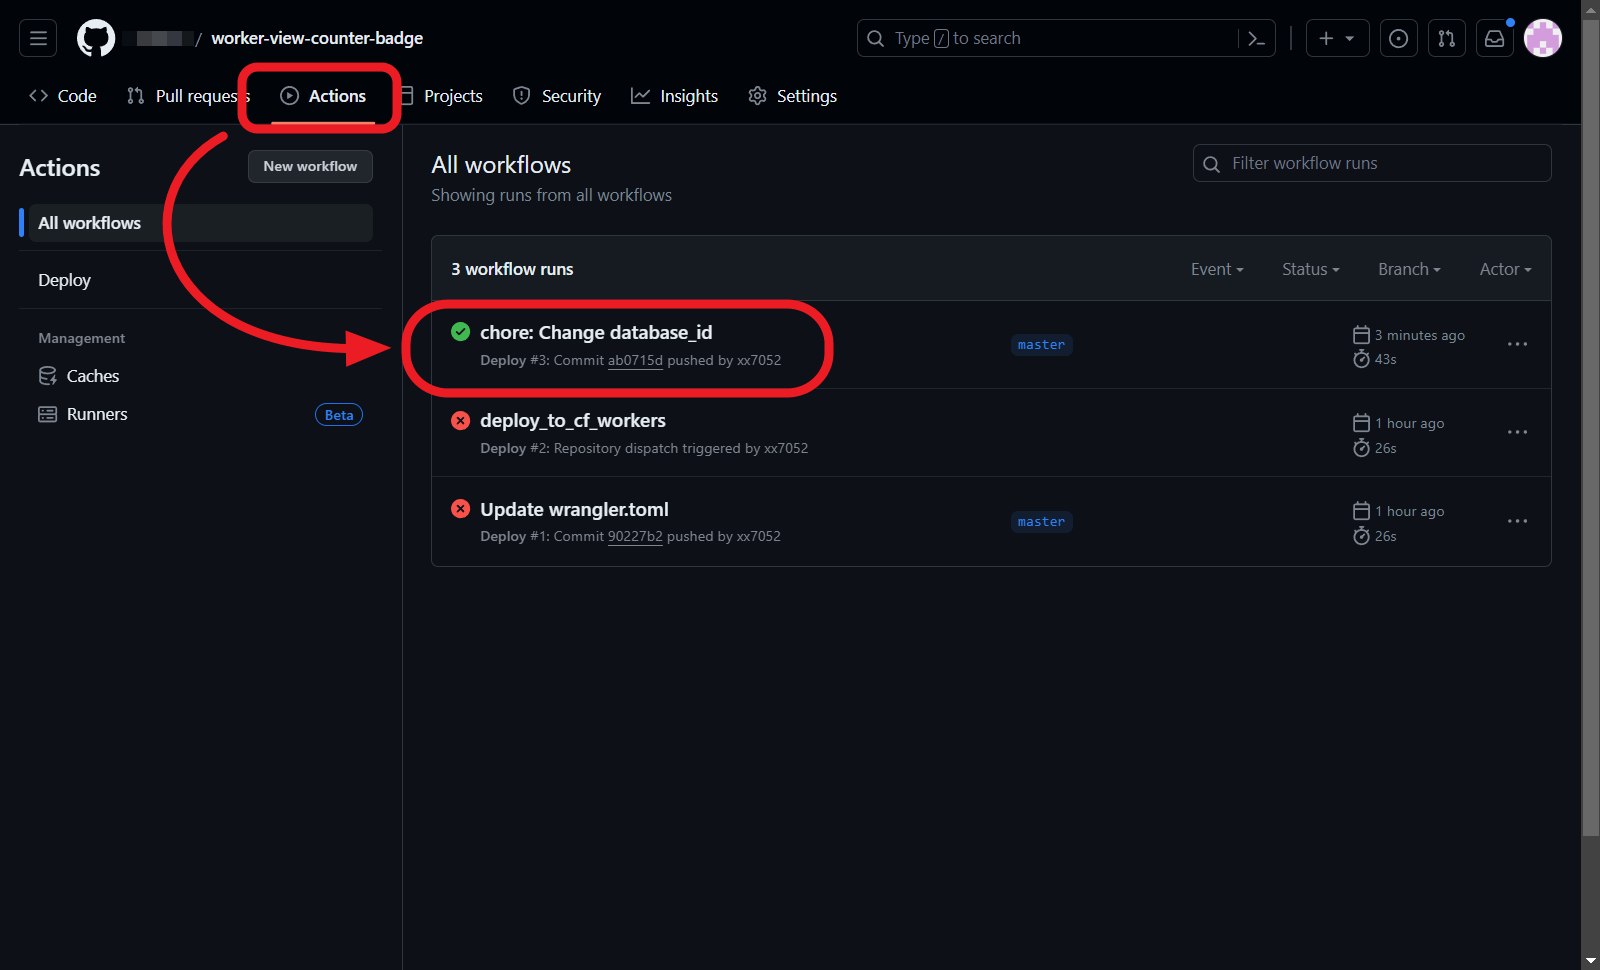Open the command palette icon
The width and height of the screenshot is (1600, 970).
[1257, 38]
